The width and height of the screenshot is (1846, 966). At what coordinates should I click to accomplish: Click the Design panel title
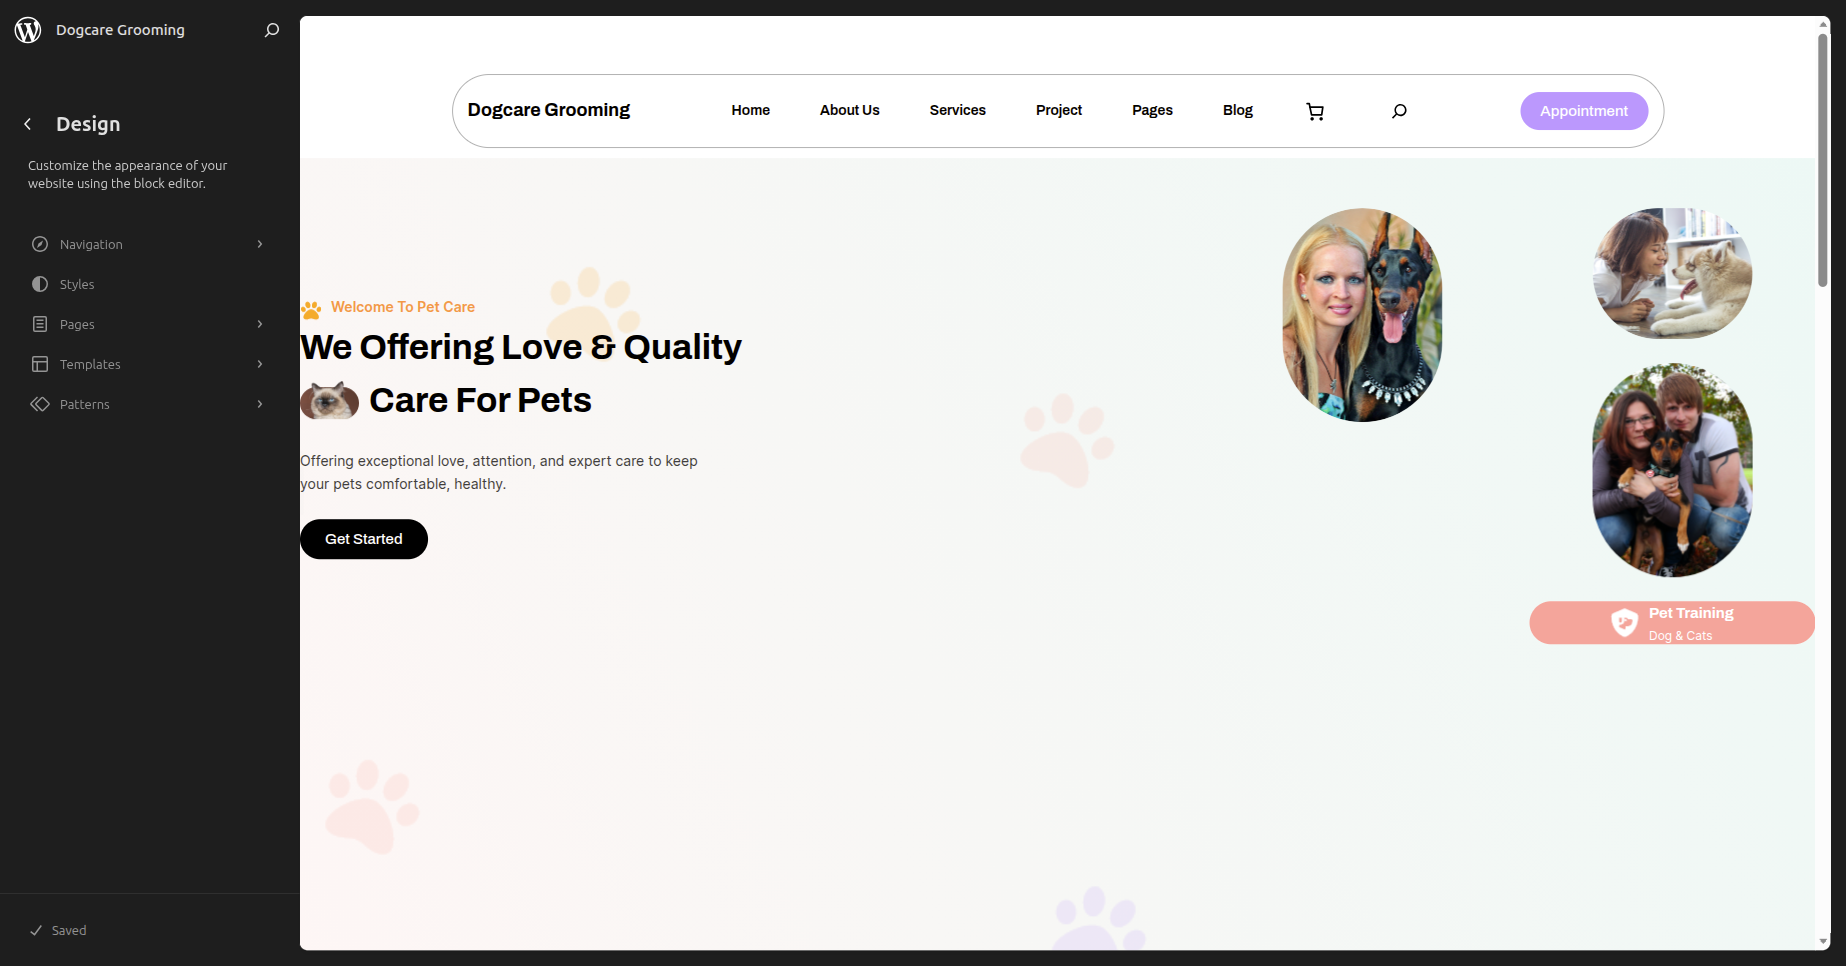pos(88,124)
